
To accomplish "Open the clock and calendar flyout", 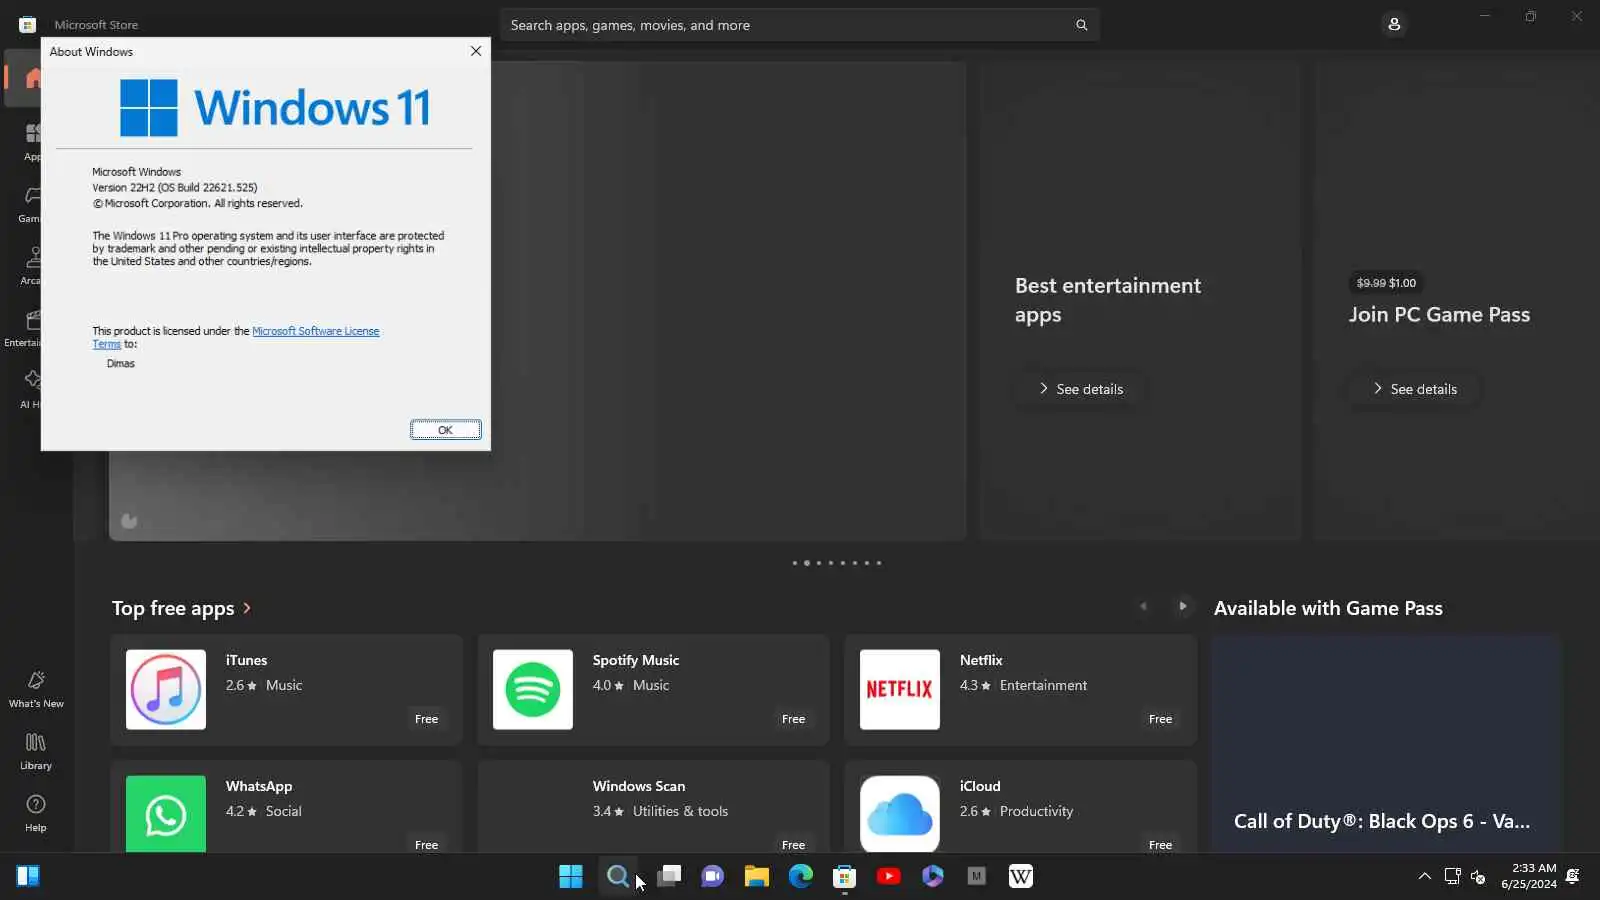I will tap(1528, 876).
